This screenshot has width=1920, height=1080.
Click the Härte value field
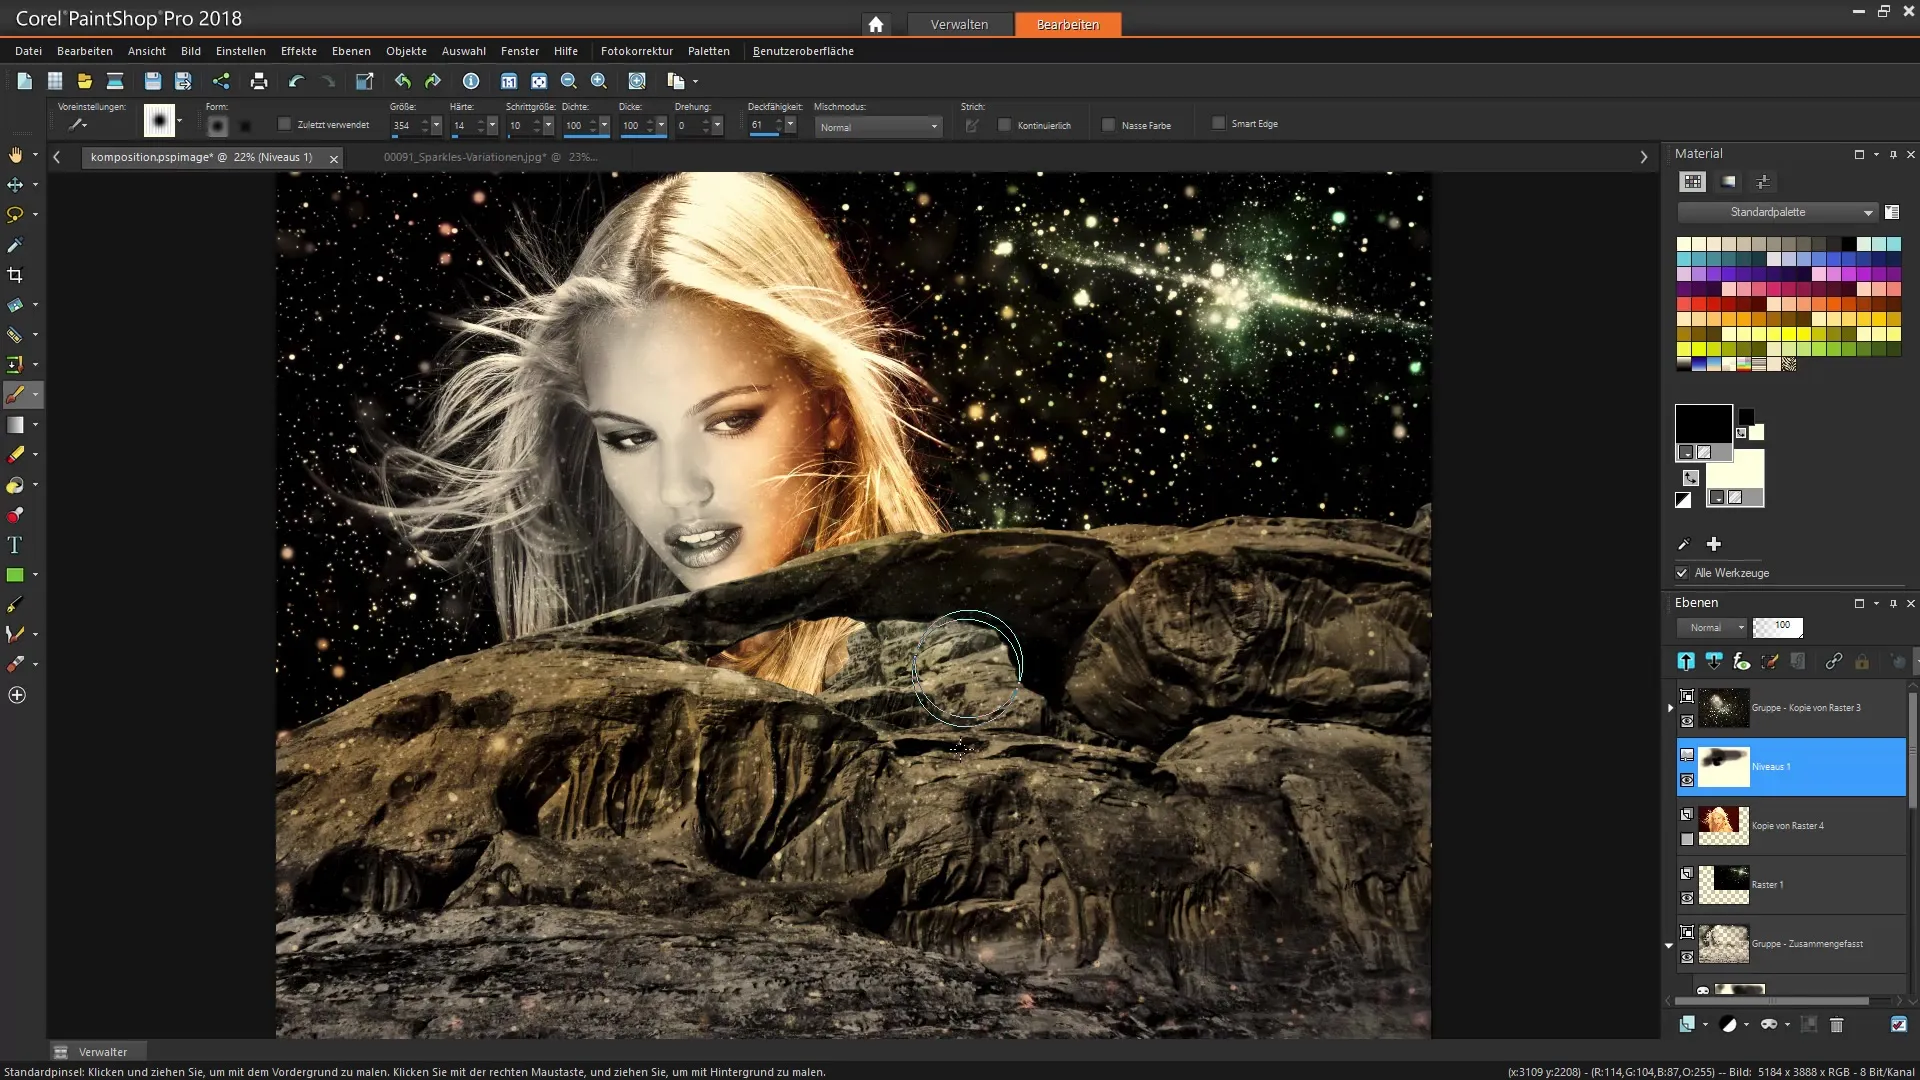461,126
